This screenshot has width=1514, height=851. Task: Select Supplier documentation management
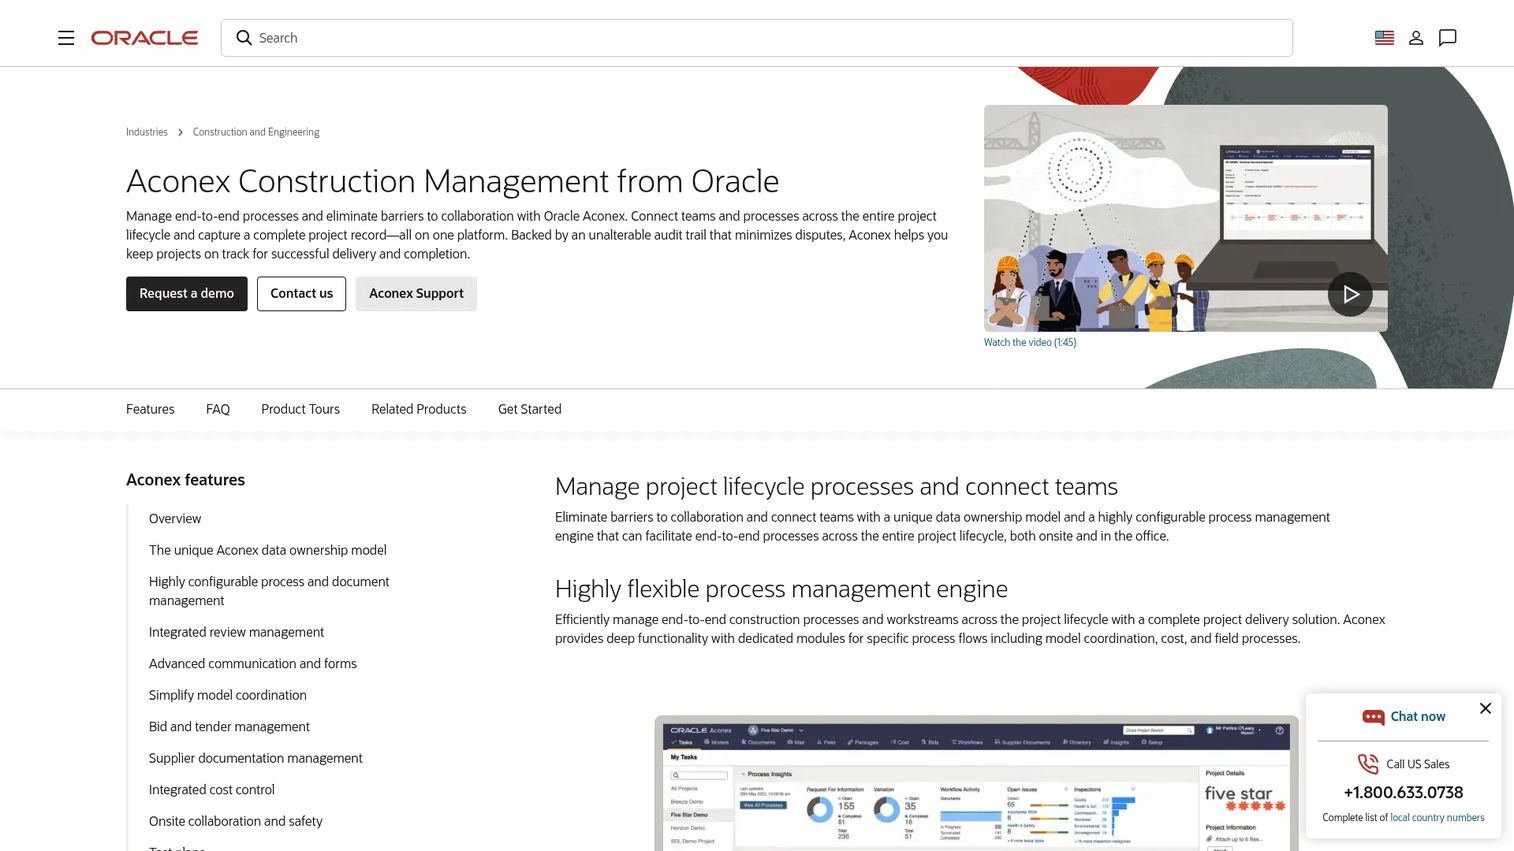256,758
